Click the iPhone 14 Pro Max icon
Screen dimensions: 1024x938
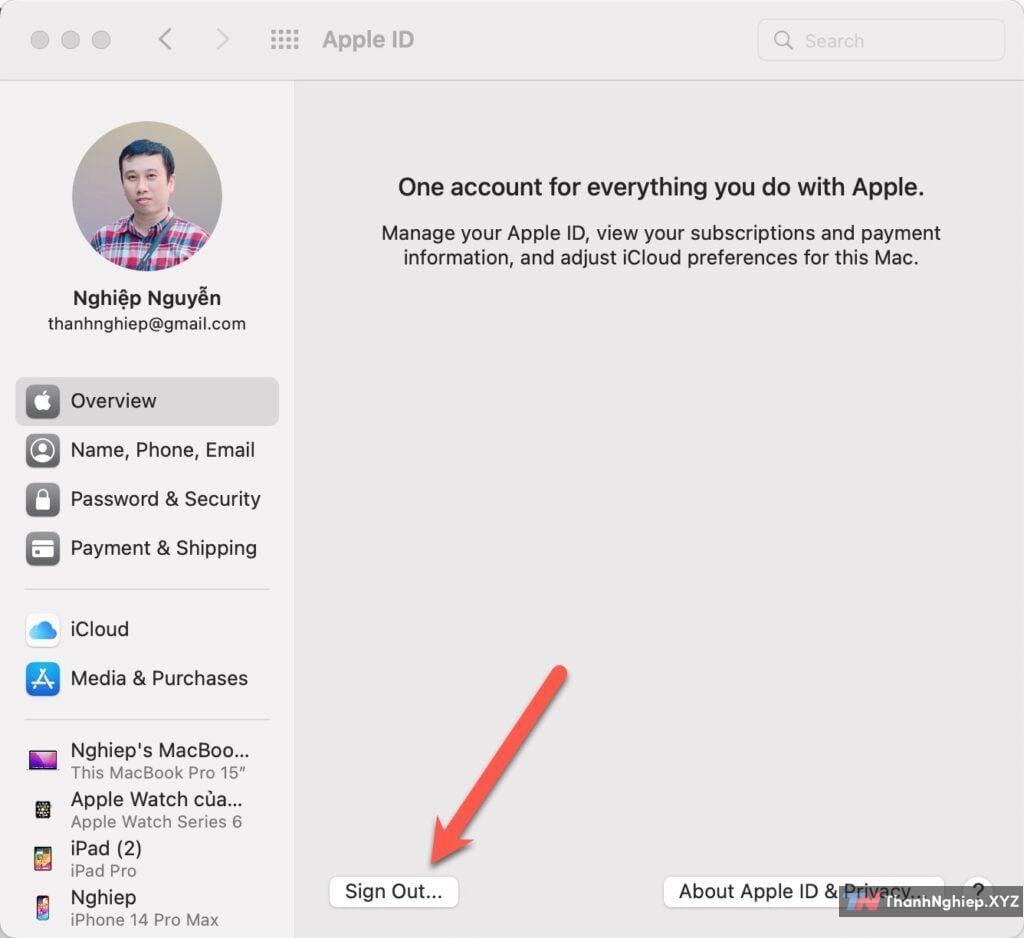coord(42,907)
